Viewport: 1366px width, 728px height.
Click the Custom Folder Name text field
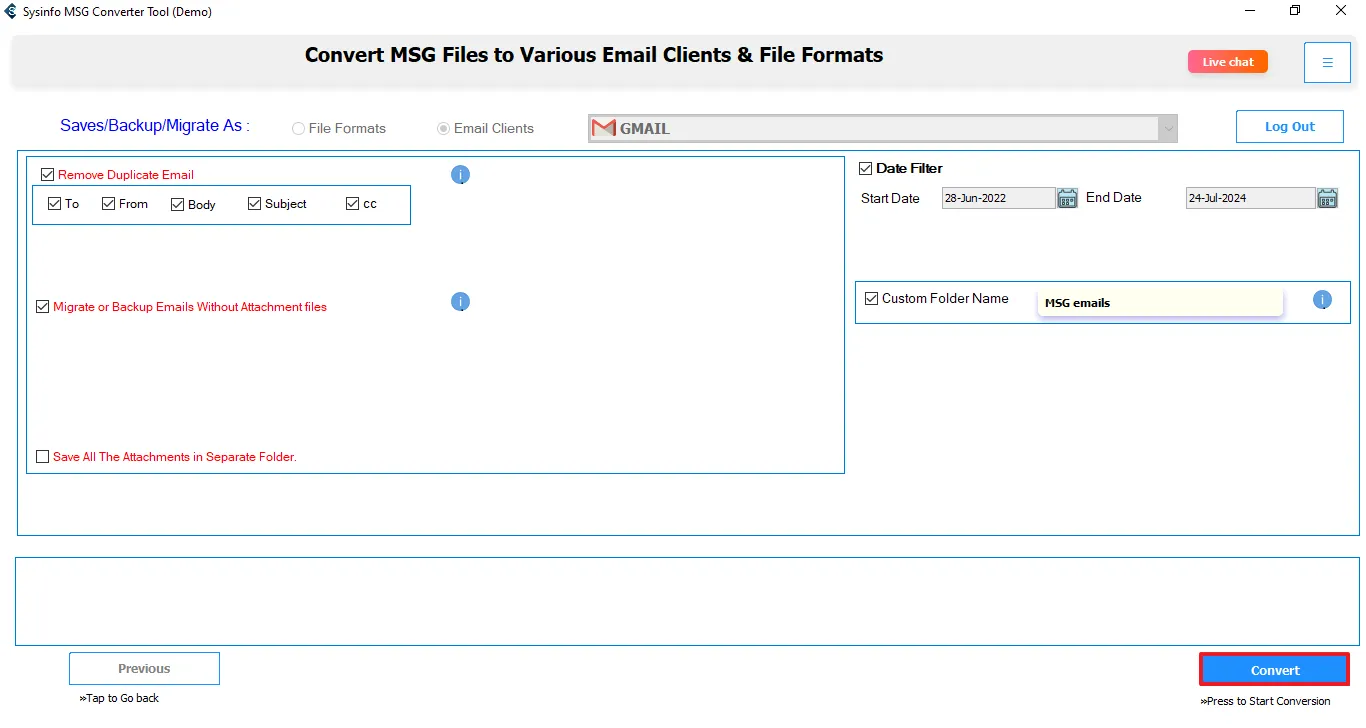point(1159,303)
